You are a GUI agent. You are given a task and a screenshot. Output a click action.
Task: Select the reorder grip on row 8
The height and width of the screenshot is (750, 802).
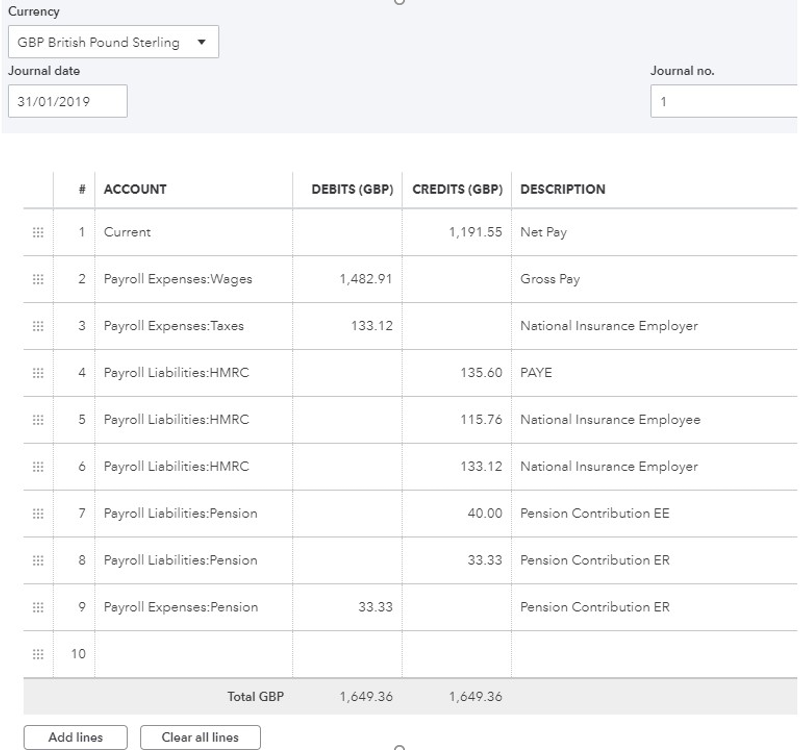[x=38, y=560]
